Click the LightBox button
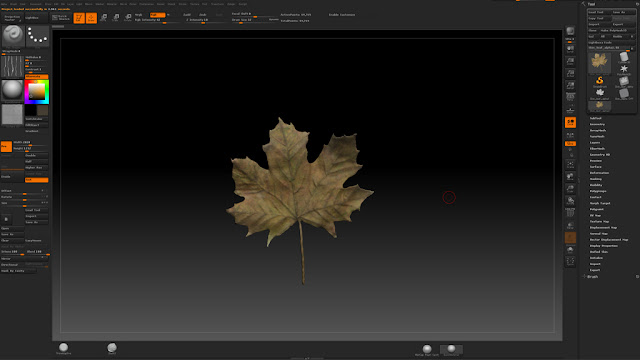The height and width of the screenshot is (360, 640). coord(36,18)
